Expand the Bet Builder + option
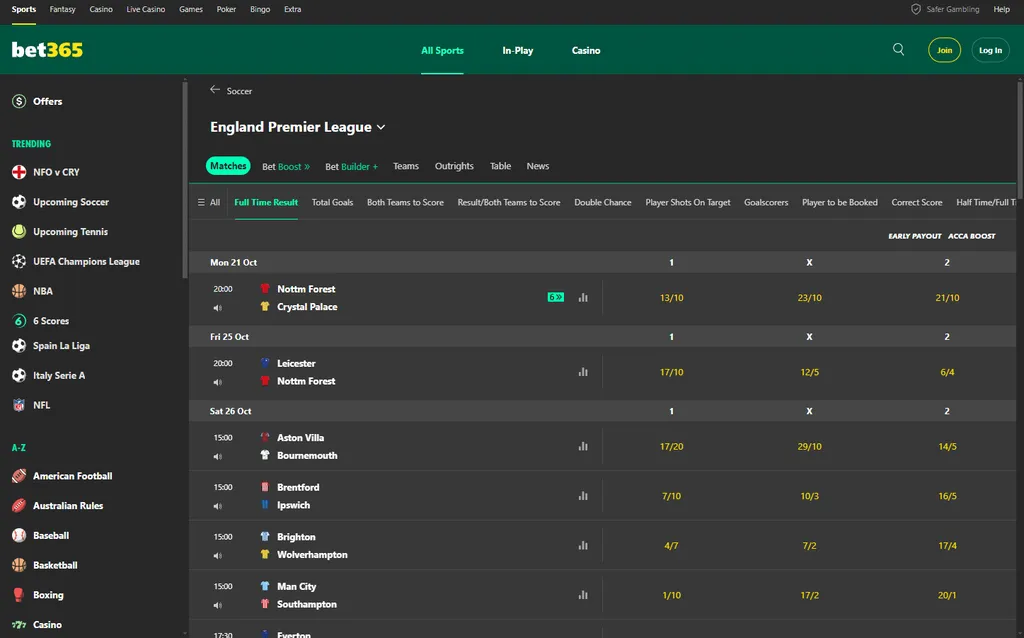Image resolution: width=1024 pixels, height=638 pixels. 351,167
